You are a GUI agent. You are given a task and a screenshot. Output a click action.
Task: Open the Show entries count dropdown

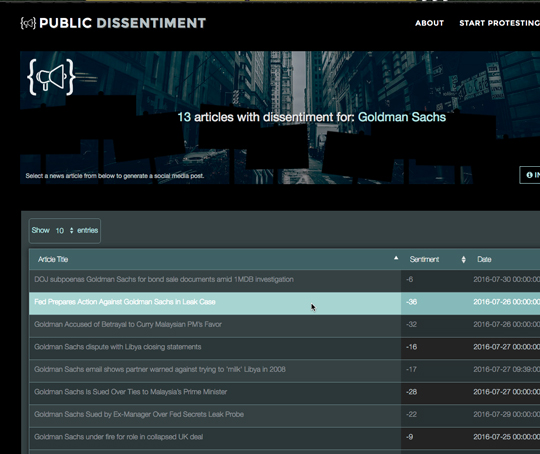tap(65, 230)
